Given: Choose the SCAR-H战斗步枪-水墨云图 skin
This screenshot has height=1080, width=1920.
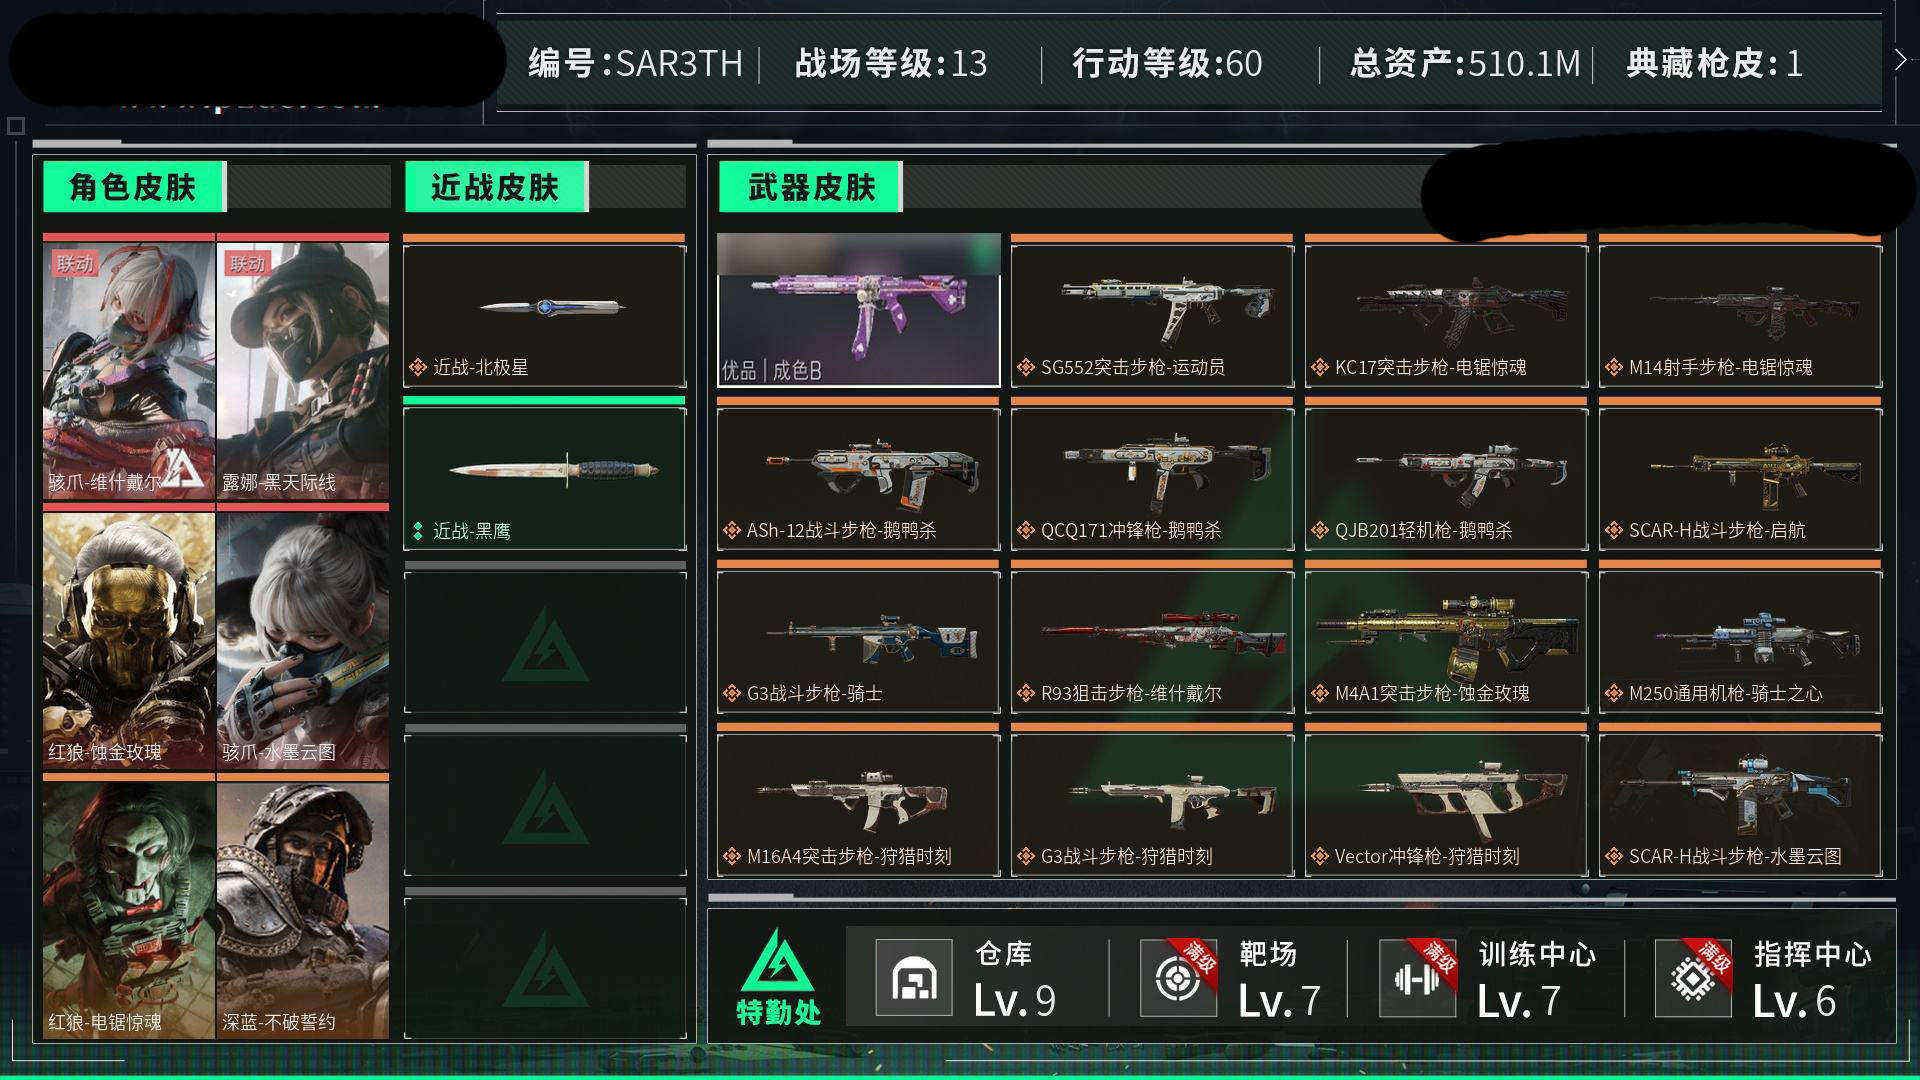Looking at the screenshot, I should [x=1740, y=800].
